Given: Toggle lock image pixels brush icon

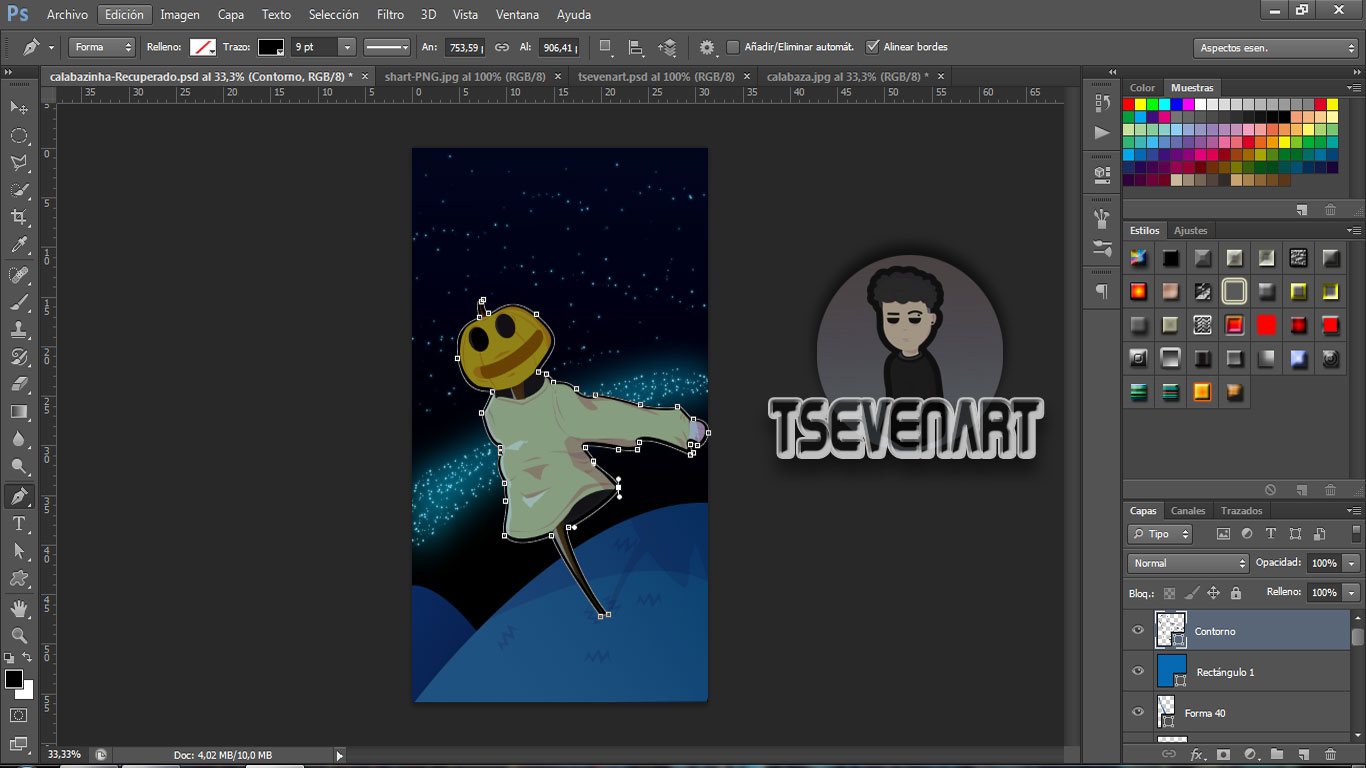Looking at the screenshot, I should (1192, 593).
